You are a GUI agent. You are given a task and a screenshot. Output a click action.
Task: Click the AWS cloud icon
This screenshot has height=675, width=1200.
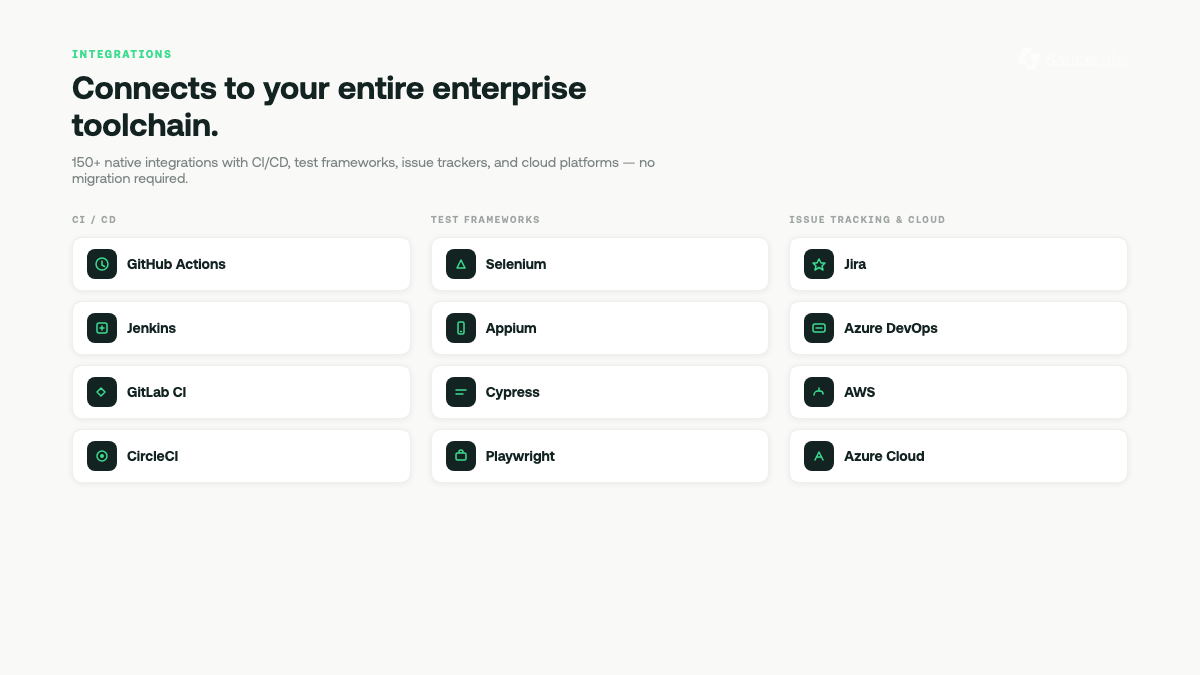pos(819,392)
